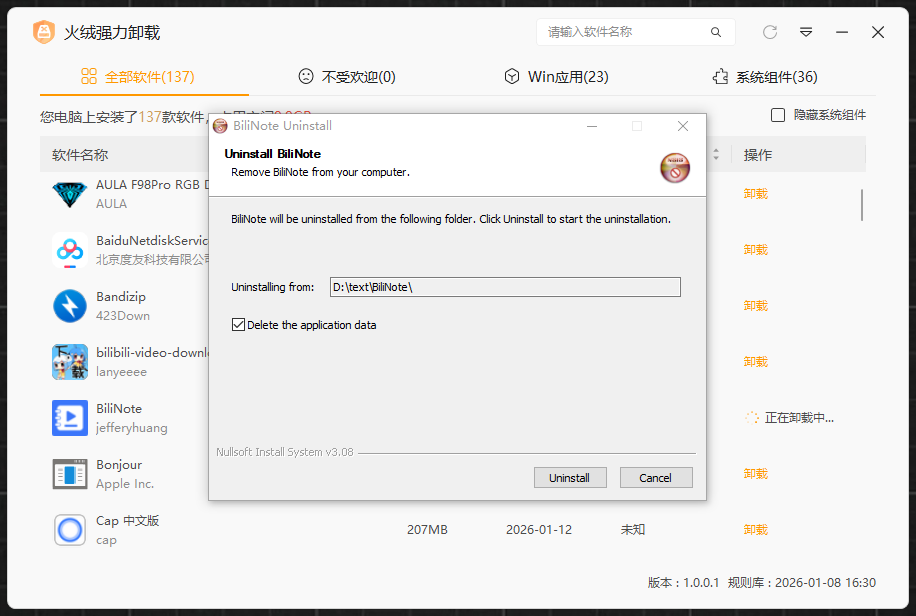Switch to 系统组件(36) tab

[764, 77]
